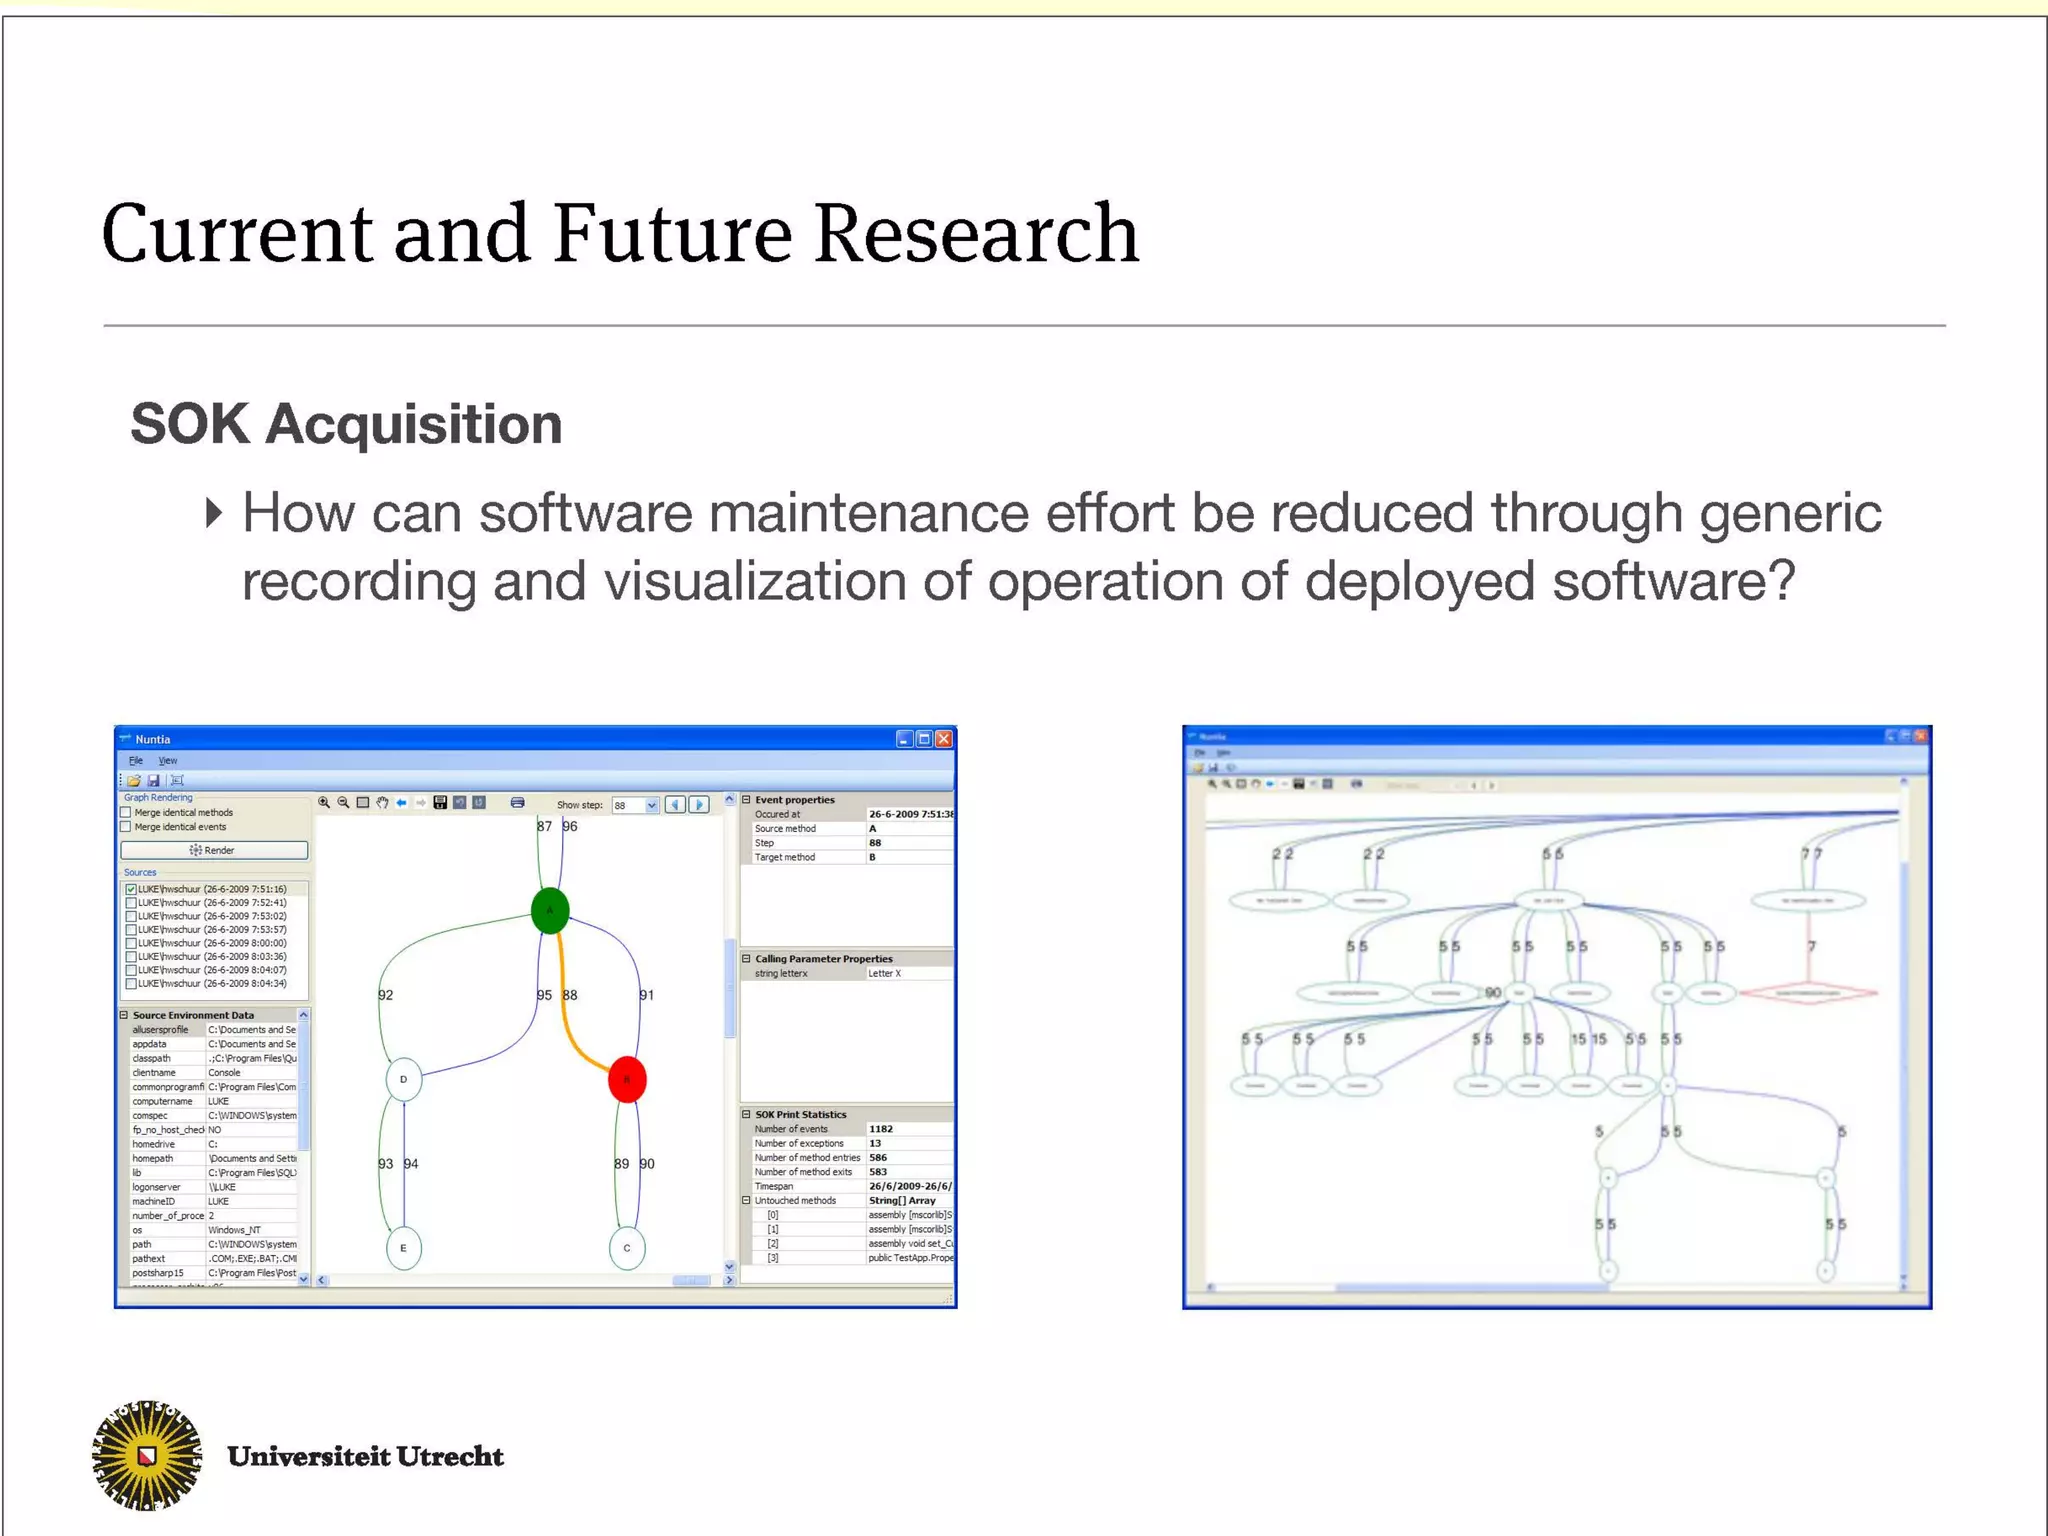
Task: Select the zoom out magnifier tool
Action: click(x=343, y=803)
